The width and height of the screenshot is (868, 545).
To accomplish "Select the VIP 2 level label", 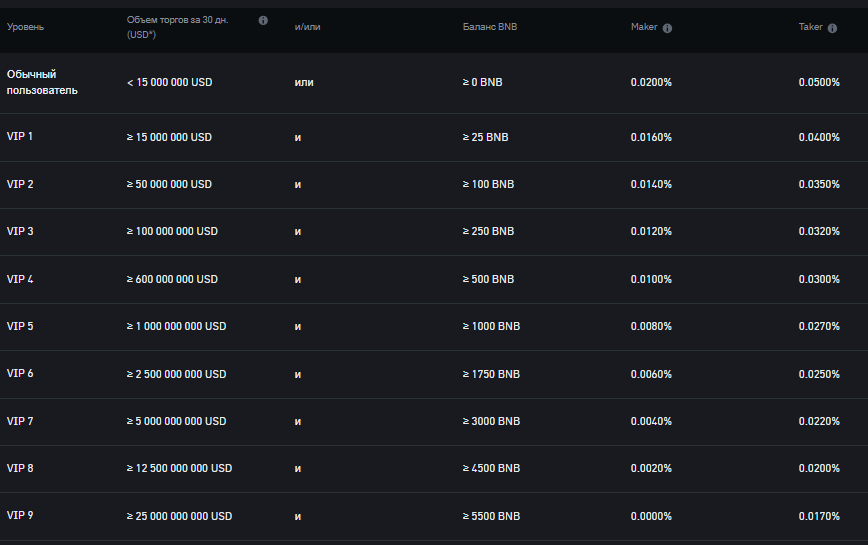I will coord(20,184).
